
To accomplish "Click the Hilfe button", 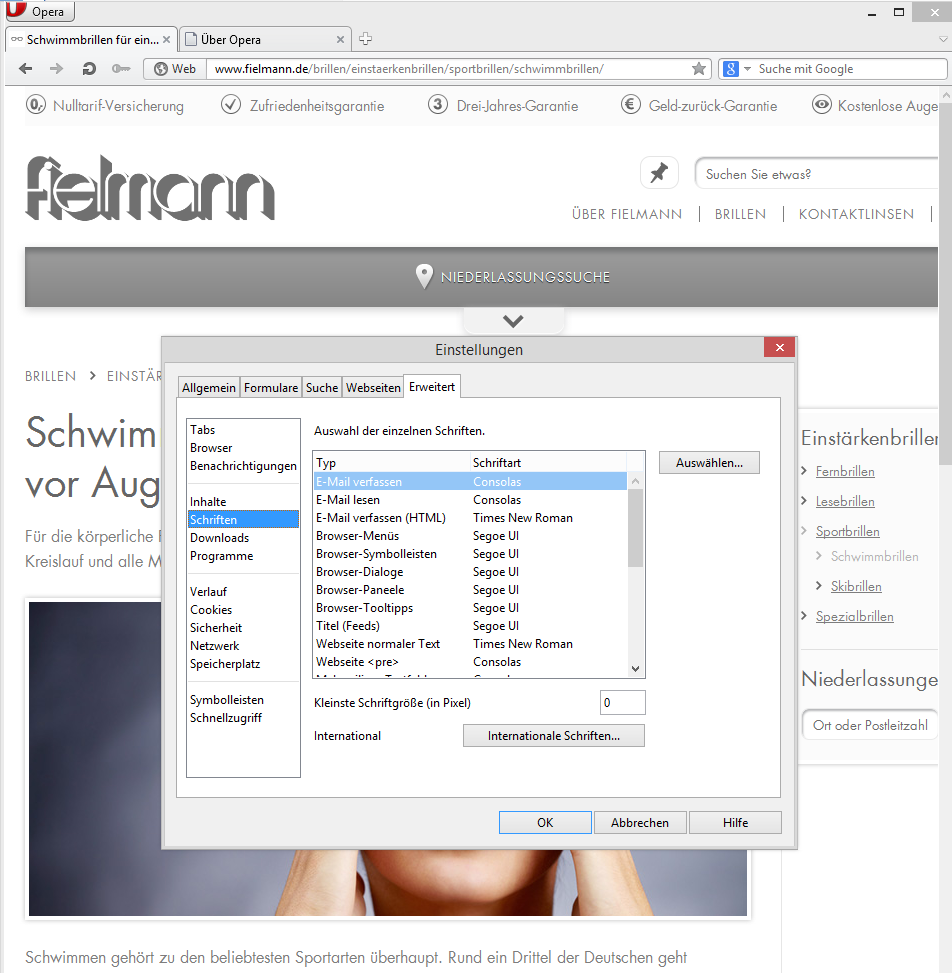I will tap(735, 822).
